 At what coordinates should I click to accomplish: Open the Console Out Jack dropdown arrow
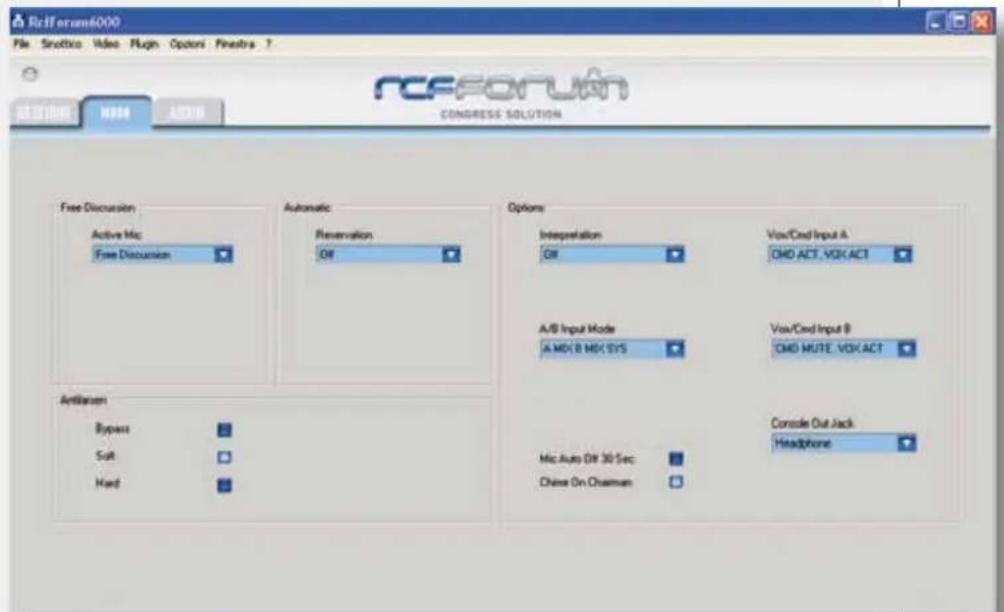pos(907,443)
